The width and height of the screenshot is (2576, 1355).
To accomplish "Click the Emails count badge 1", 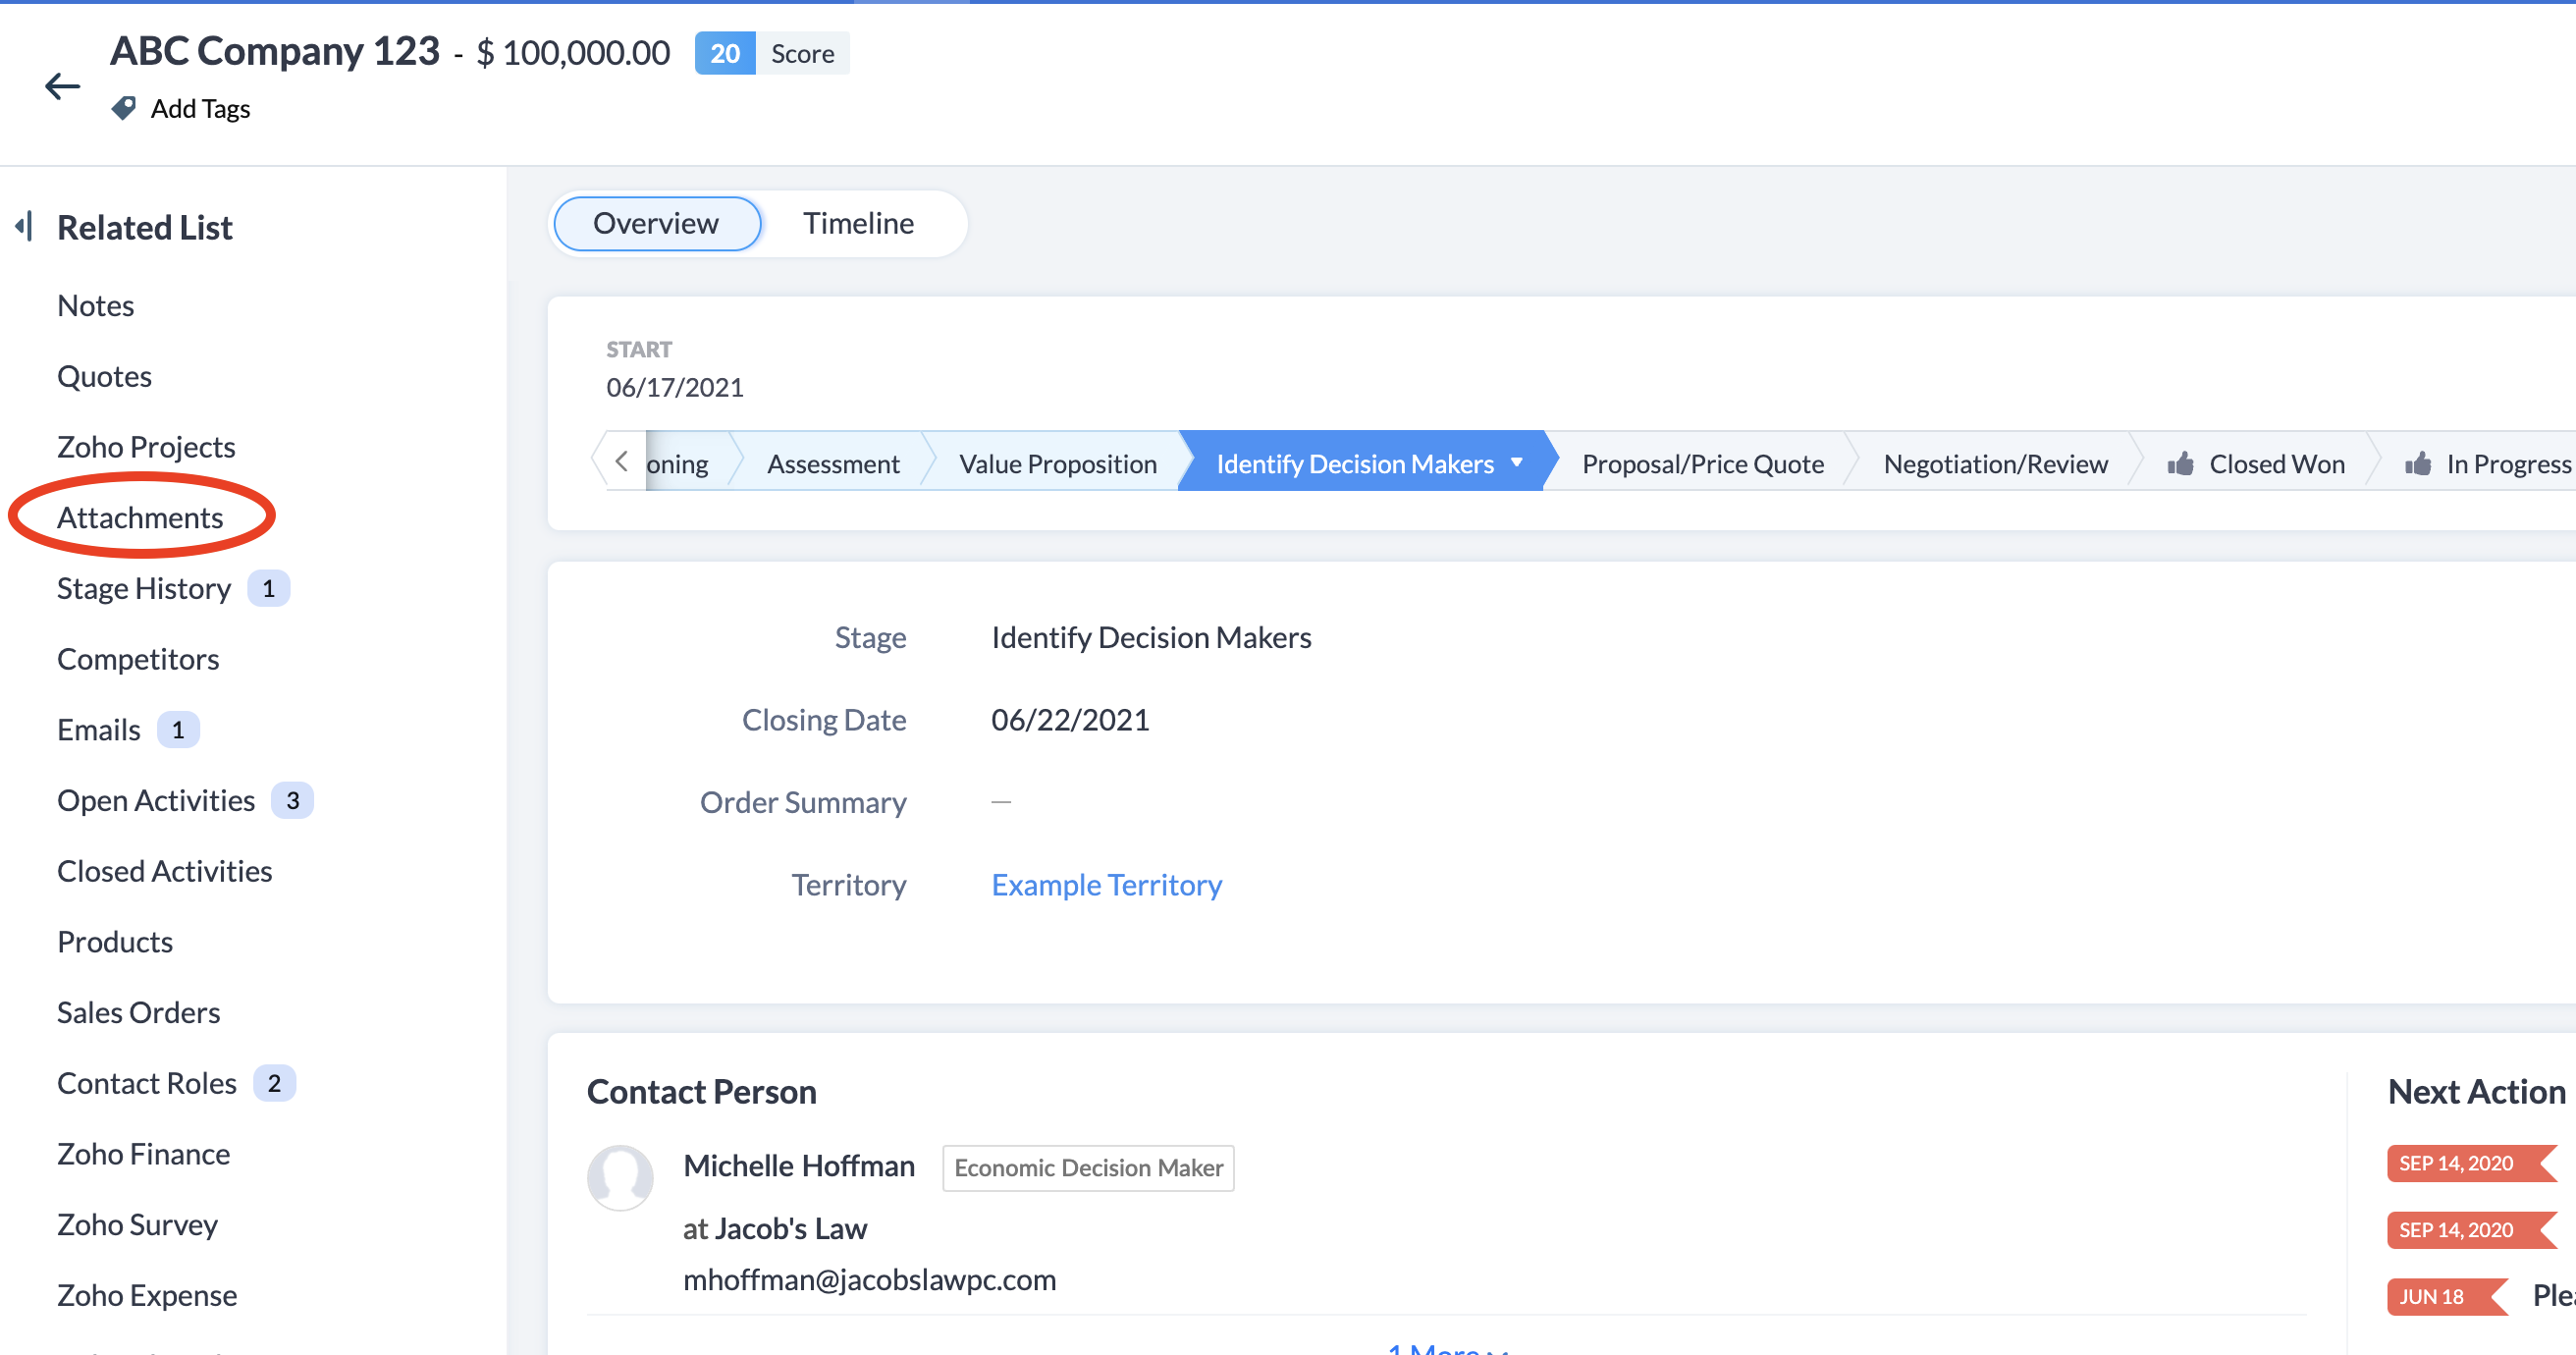I will pos(178,729).
